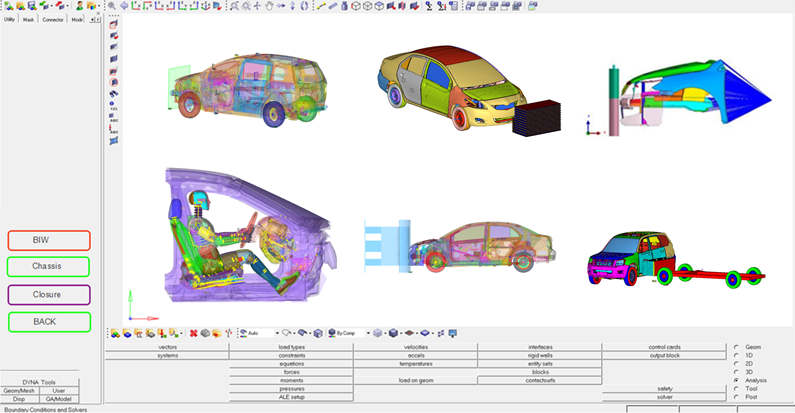This screenshot has height=413, width=795.
Task: Click the anchor-shaped view icon
Action: (x=207, y=6)
